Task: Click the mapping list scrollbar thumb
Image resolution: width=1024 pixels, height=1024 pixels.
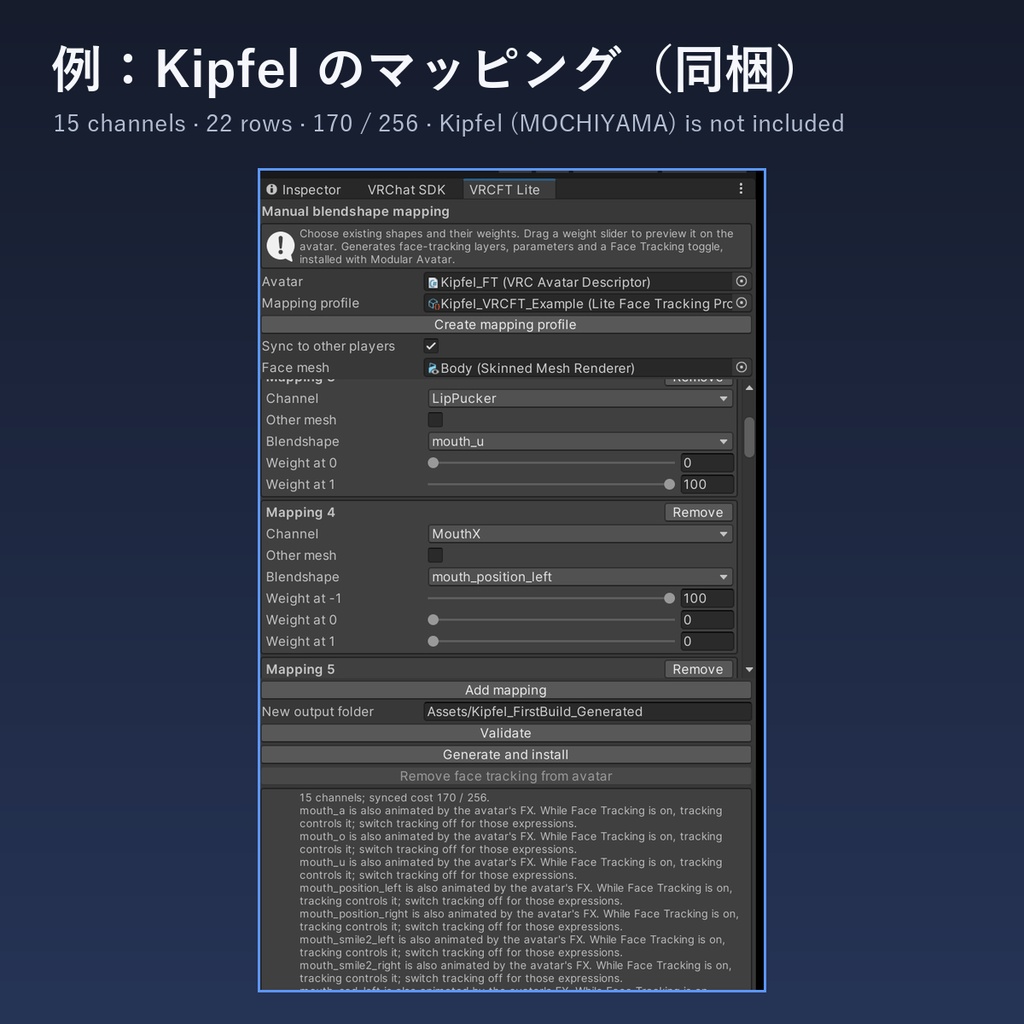Action: click(749, 437)
